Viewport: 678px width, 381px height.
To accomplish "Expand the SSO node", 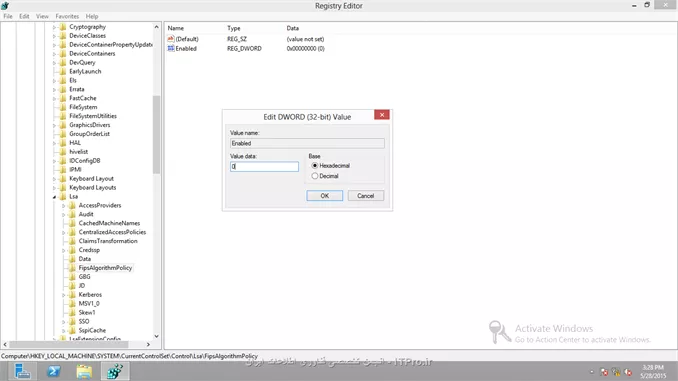I will pyautogui.click(x=64, y=322).
